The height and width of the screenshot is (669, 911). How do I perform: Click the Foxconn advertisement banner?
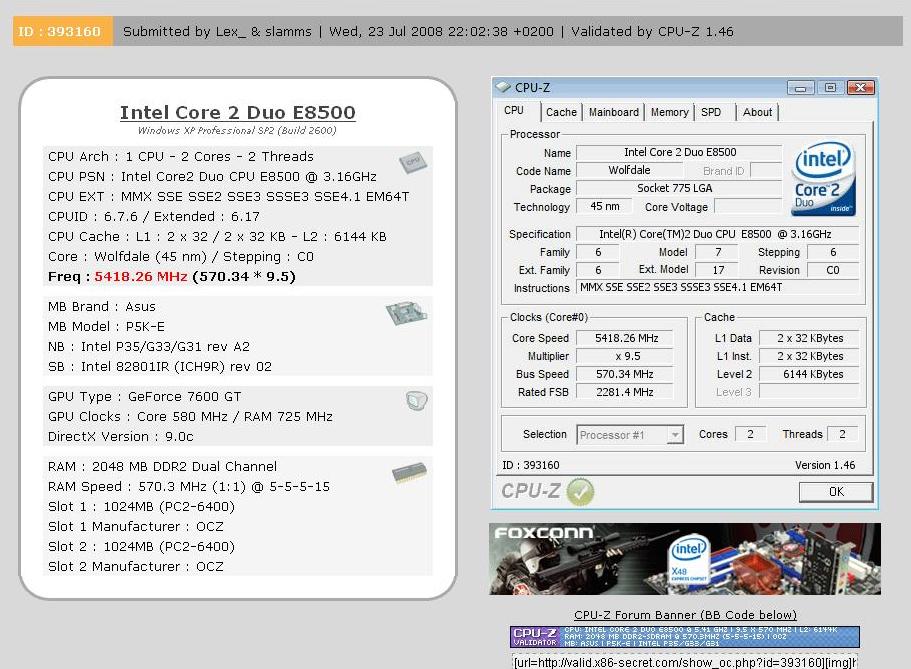685,559
